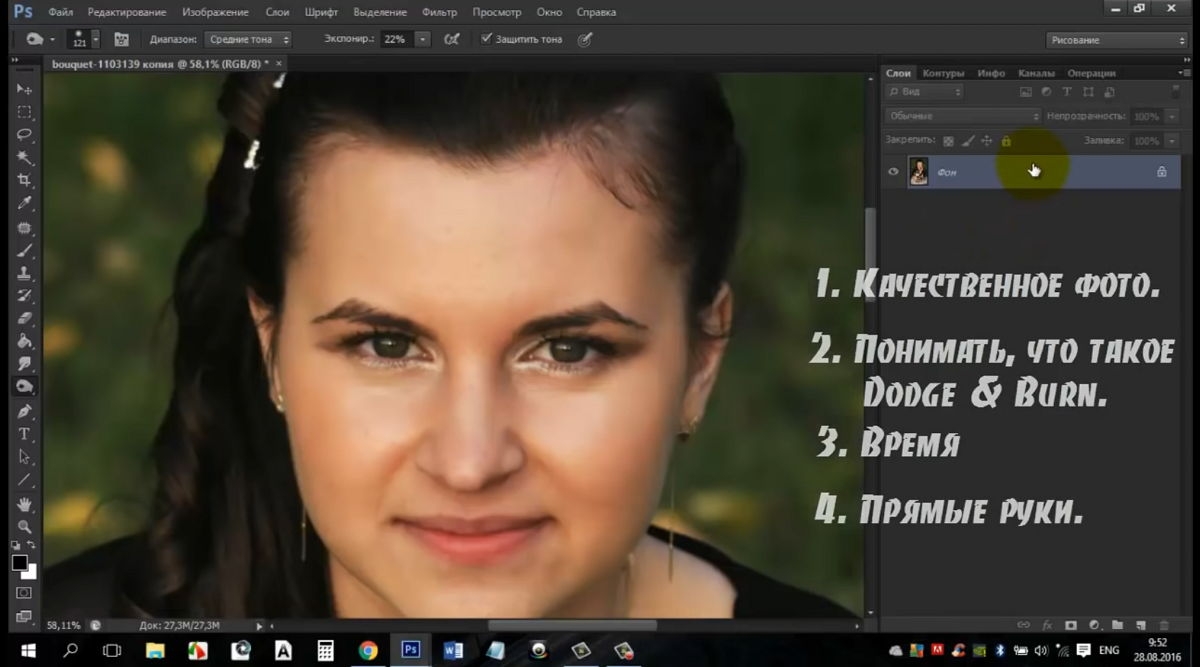This screenshot has height=667, width=1200.
Task: Select the Hand tool
Action: point(25,505)
